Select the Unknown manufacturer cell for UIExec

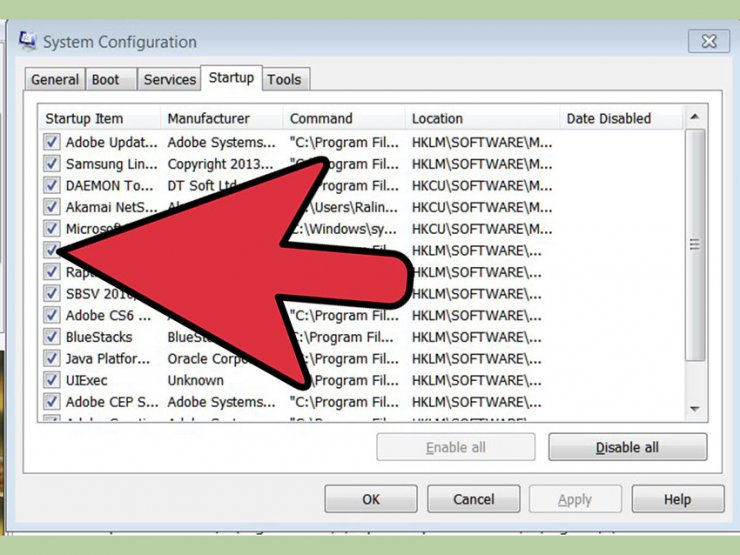pyautogui.click(x=195, y=380)
